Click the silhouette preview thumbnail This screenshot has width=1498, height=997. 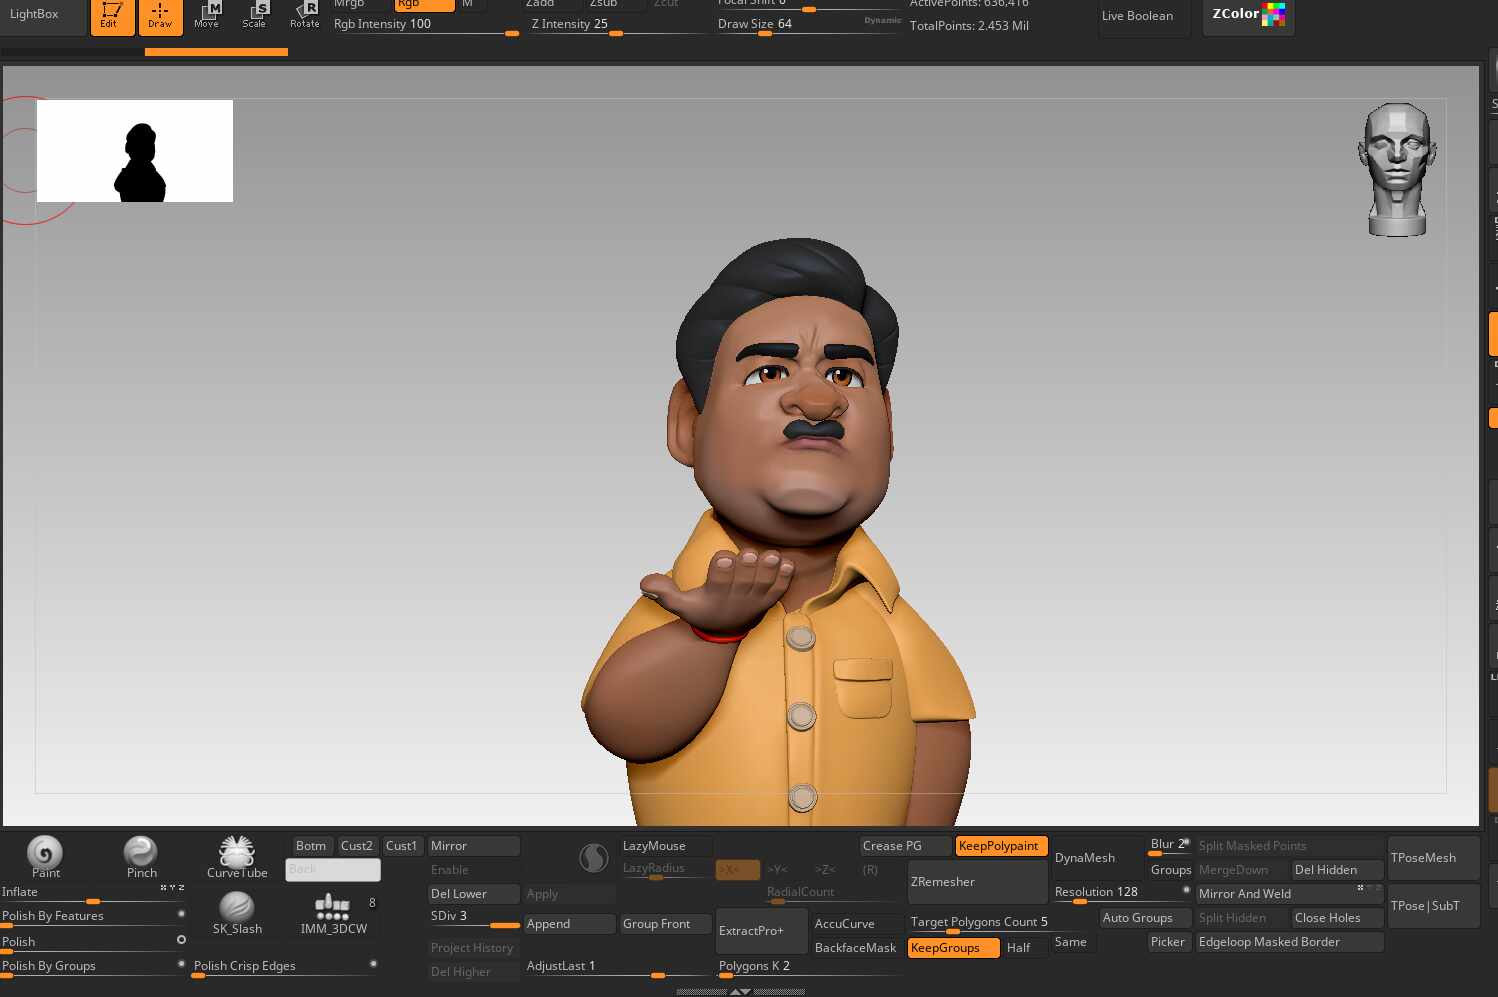(x=135, y=151)
